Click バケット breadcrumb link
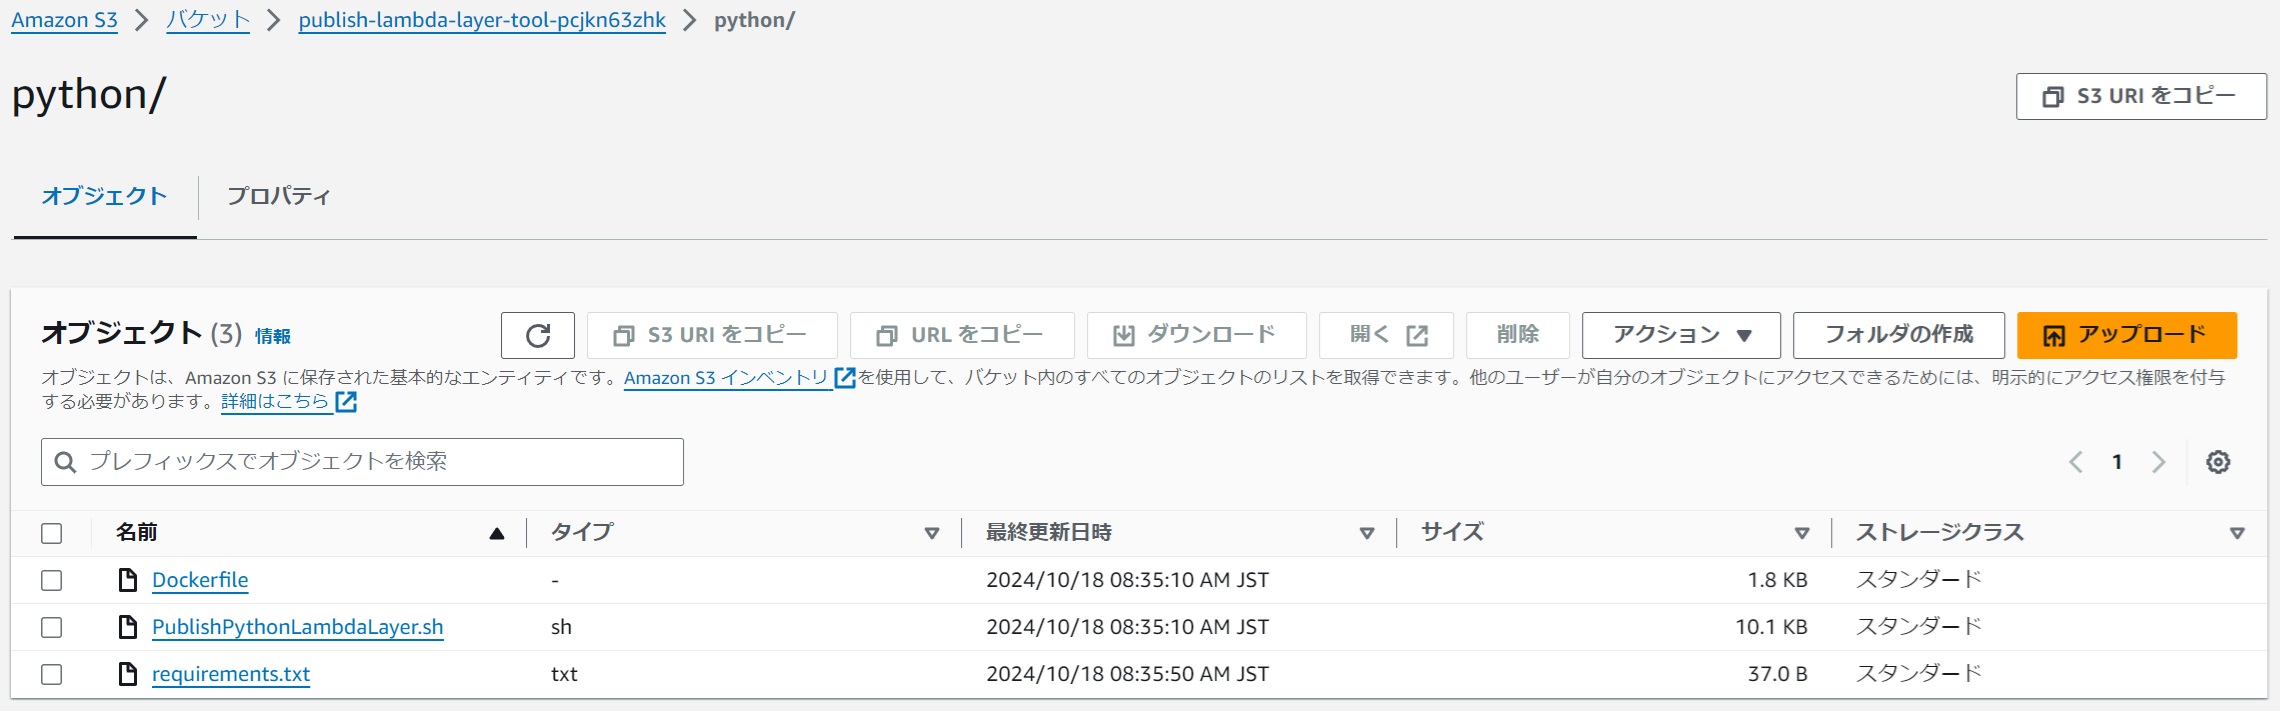The height and width of the screenshot is (711, 2280). (x=207, y=20)
